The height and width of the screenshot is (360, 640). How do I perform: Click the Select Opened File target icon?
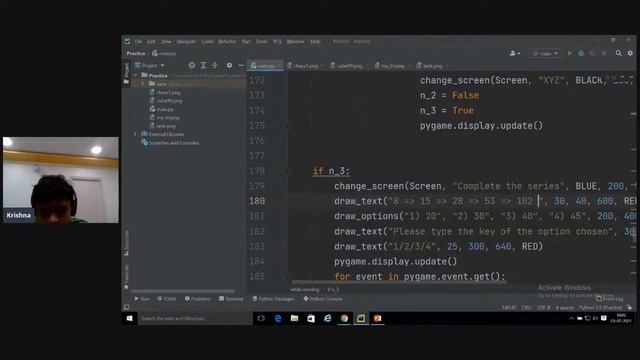tap(192, 65)
